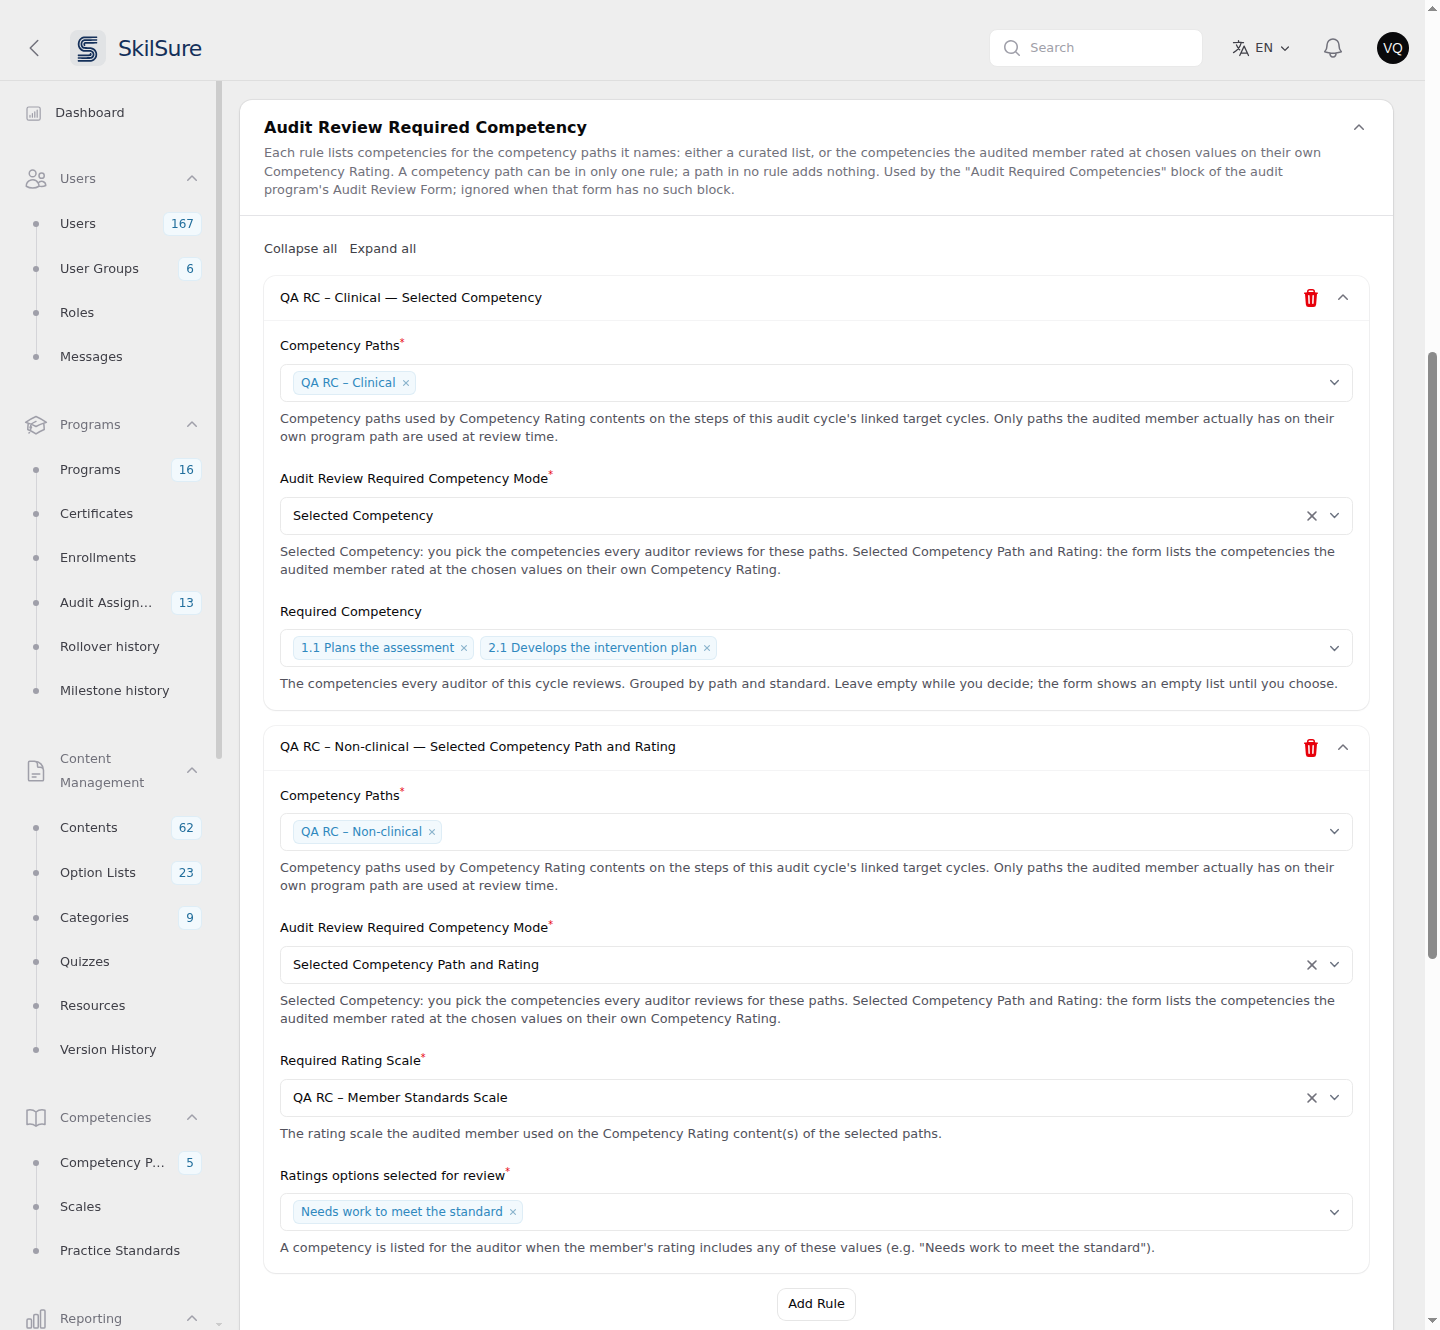Open the VQ user avatar menu
The height and width of the screenshot is (1330, 1440).
coord(1393,48)
